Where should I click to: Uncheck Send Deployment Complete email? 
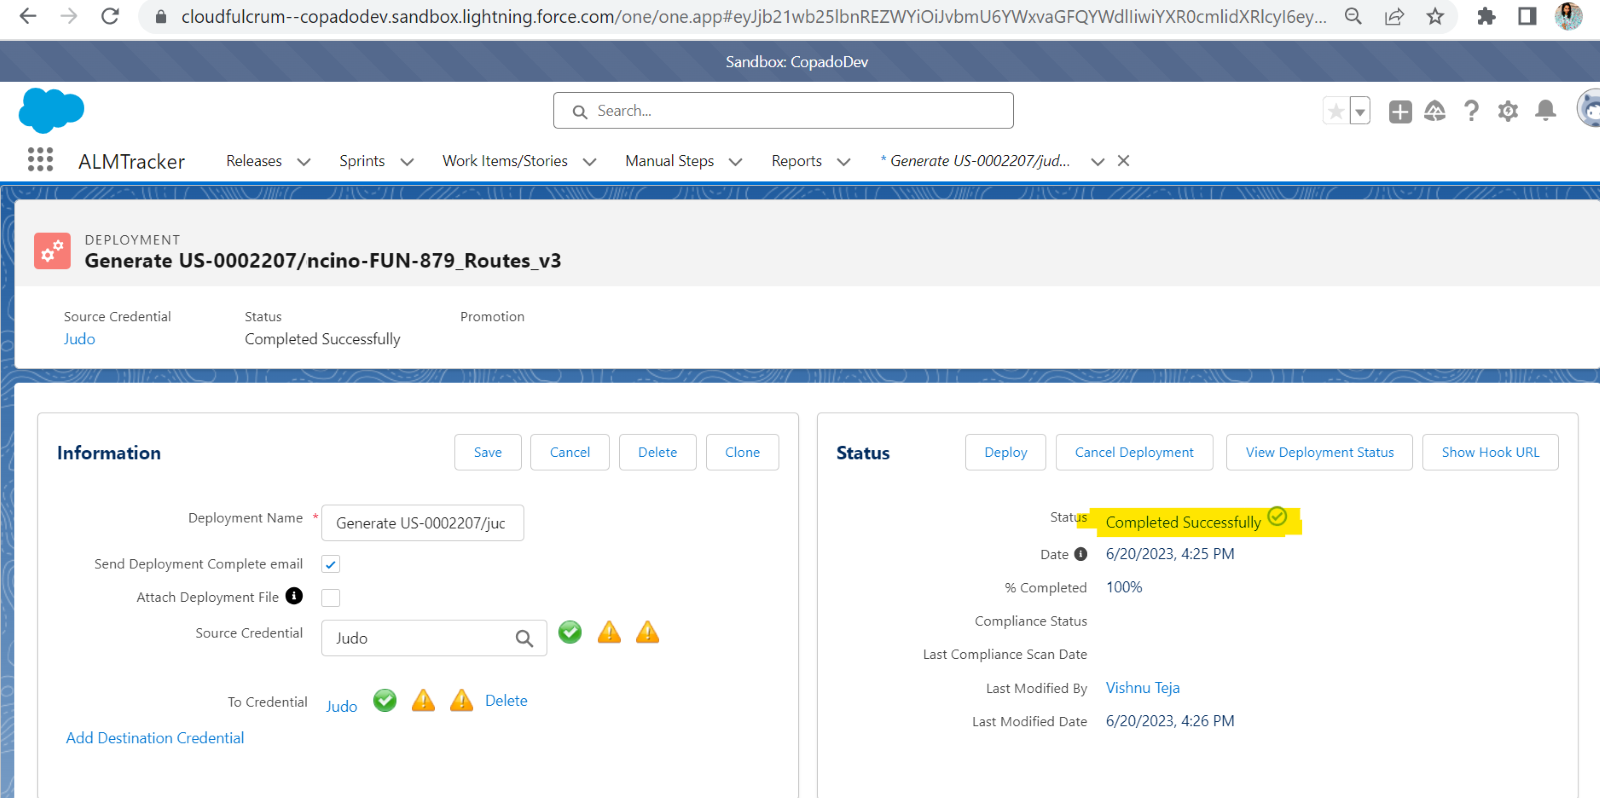click(x=331, y=564)
